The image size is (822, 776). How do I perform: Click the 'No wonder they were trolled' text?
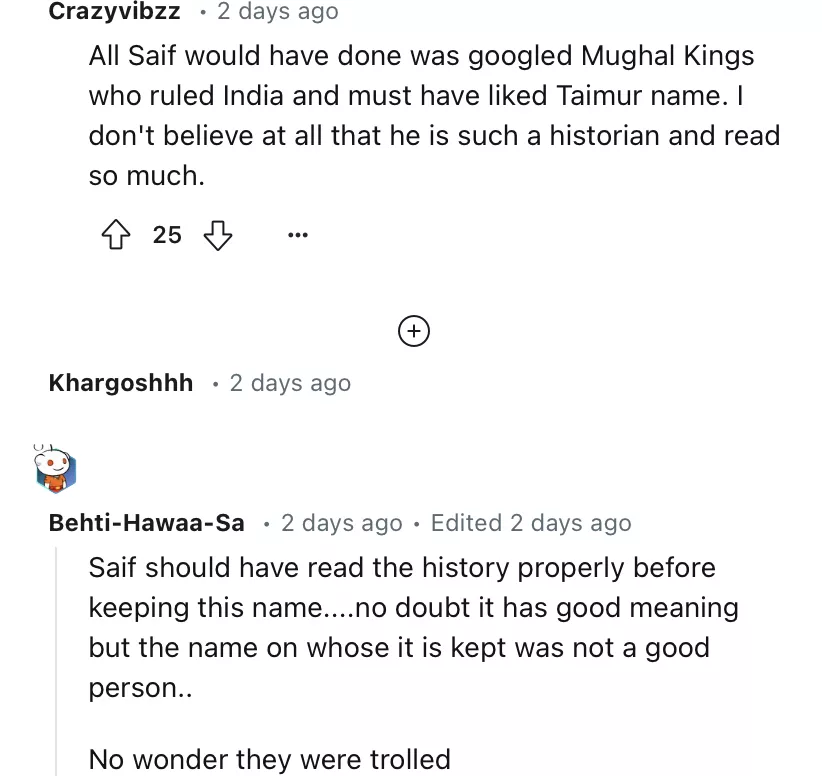click(269, 759)
